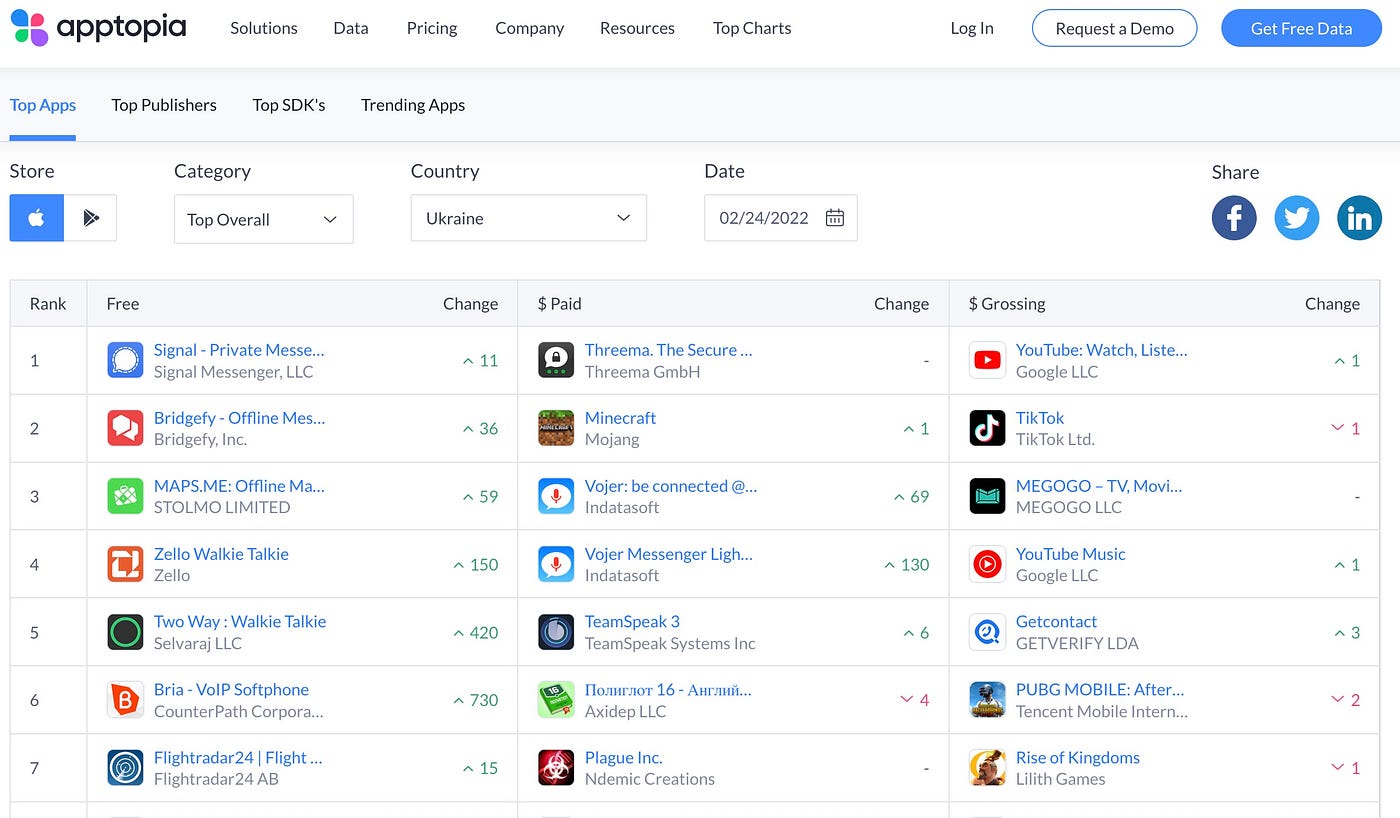Image resolution: width=1400 pixels, height=818 pixels.
Task: Click the PUBG MOBILE app icon
Action: pyautogui.click(x=987, y=700)
